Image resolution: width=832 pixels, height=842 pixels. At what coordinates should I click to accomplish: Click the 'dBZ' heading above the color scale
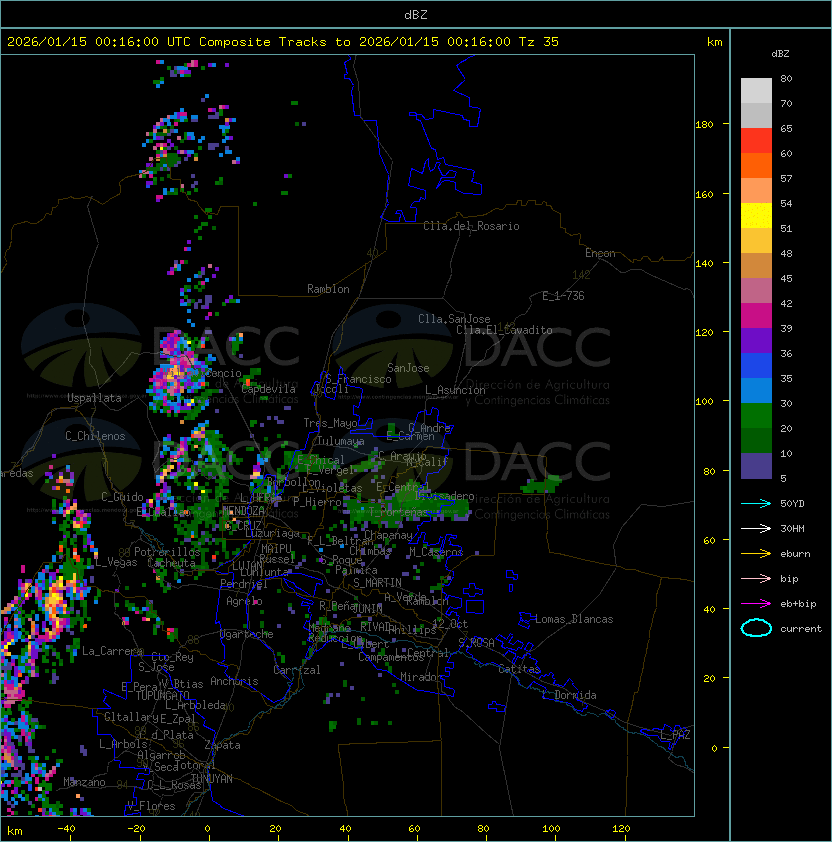pyautogui.click(x=780, y=54)
